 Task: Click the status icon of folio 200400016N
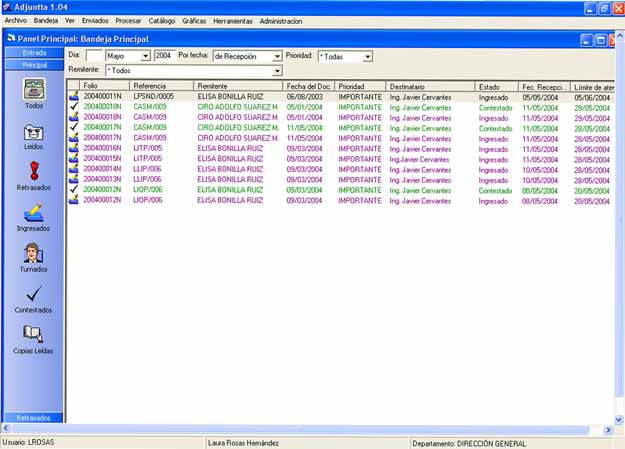(x=74, y=148)
